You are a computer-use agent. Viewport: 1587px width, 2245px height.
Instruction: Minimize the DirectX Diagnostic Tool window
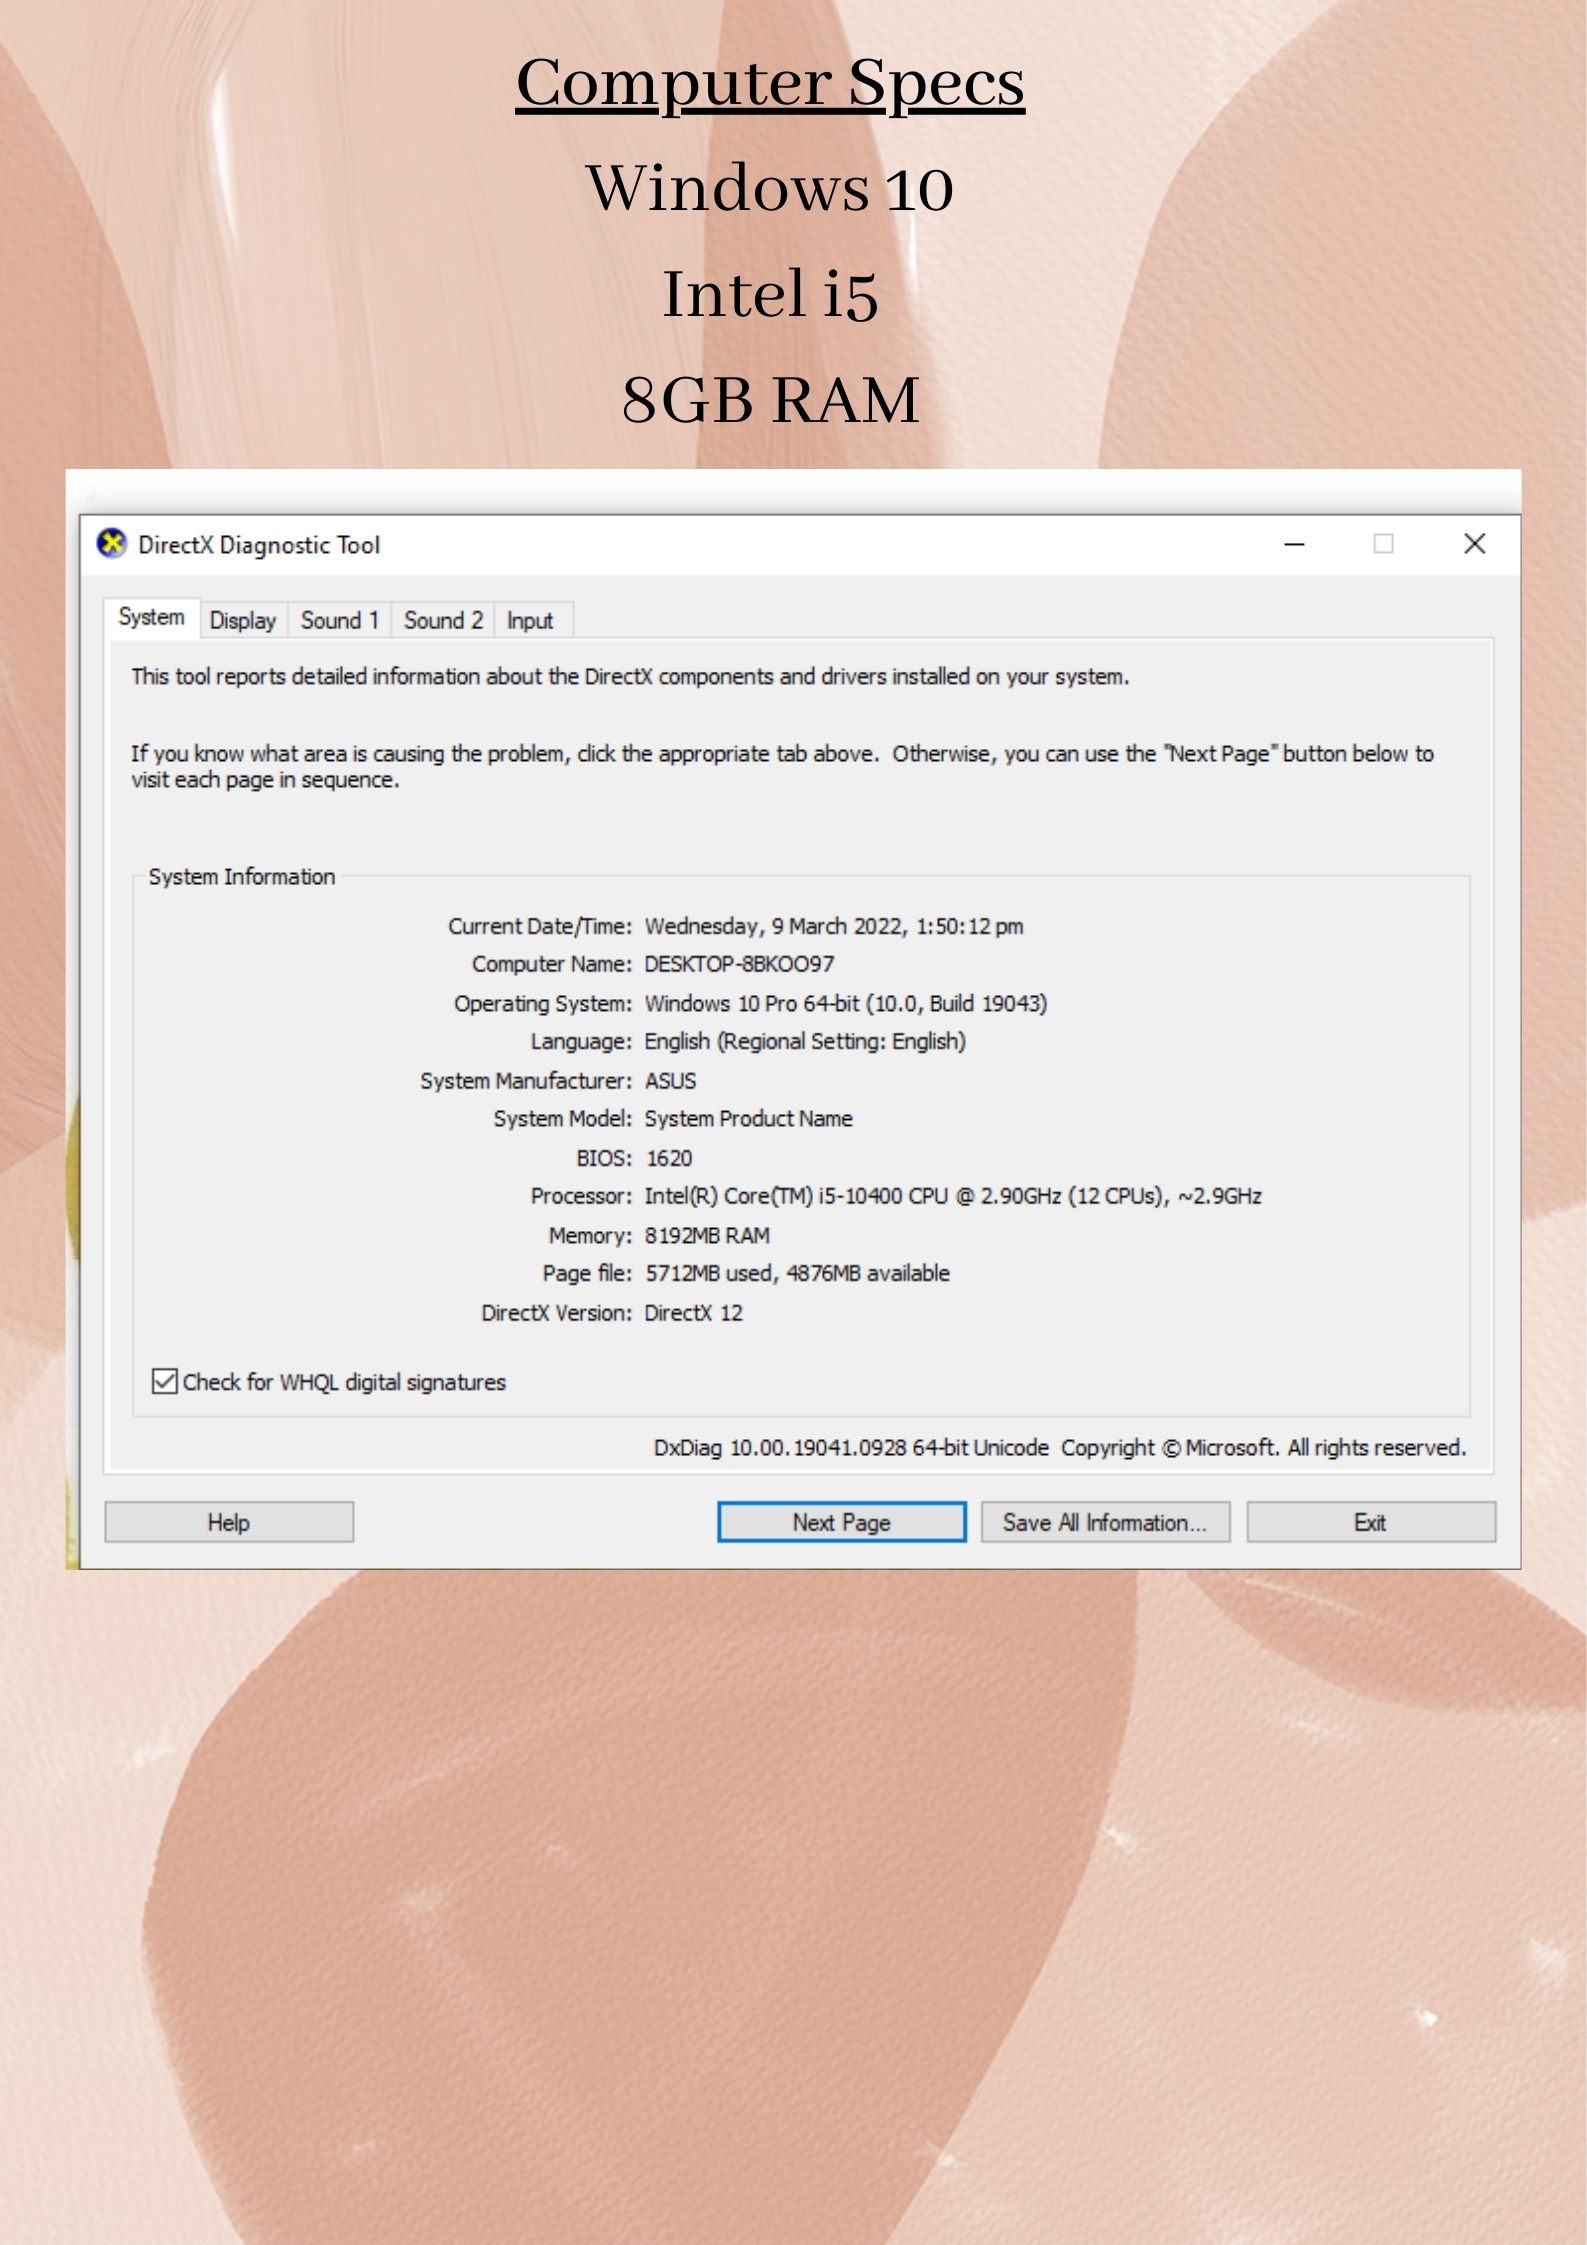point(1295,544)
